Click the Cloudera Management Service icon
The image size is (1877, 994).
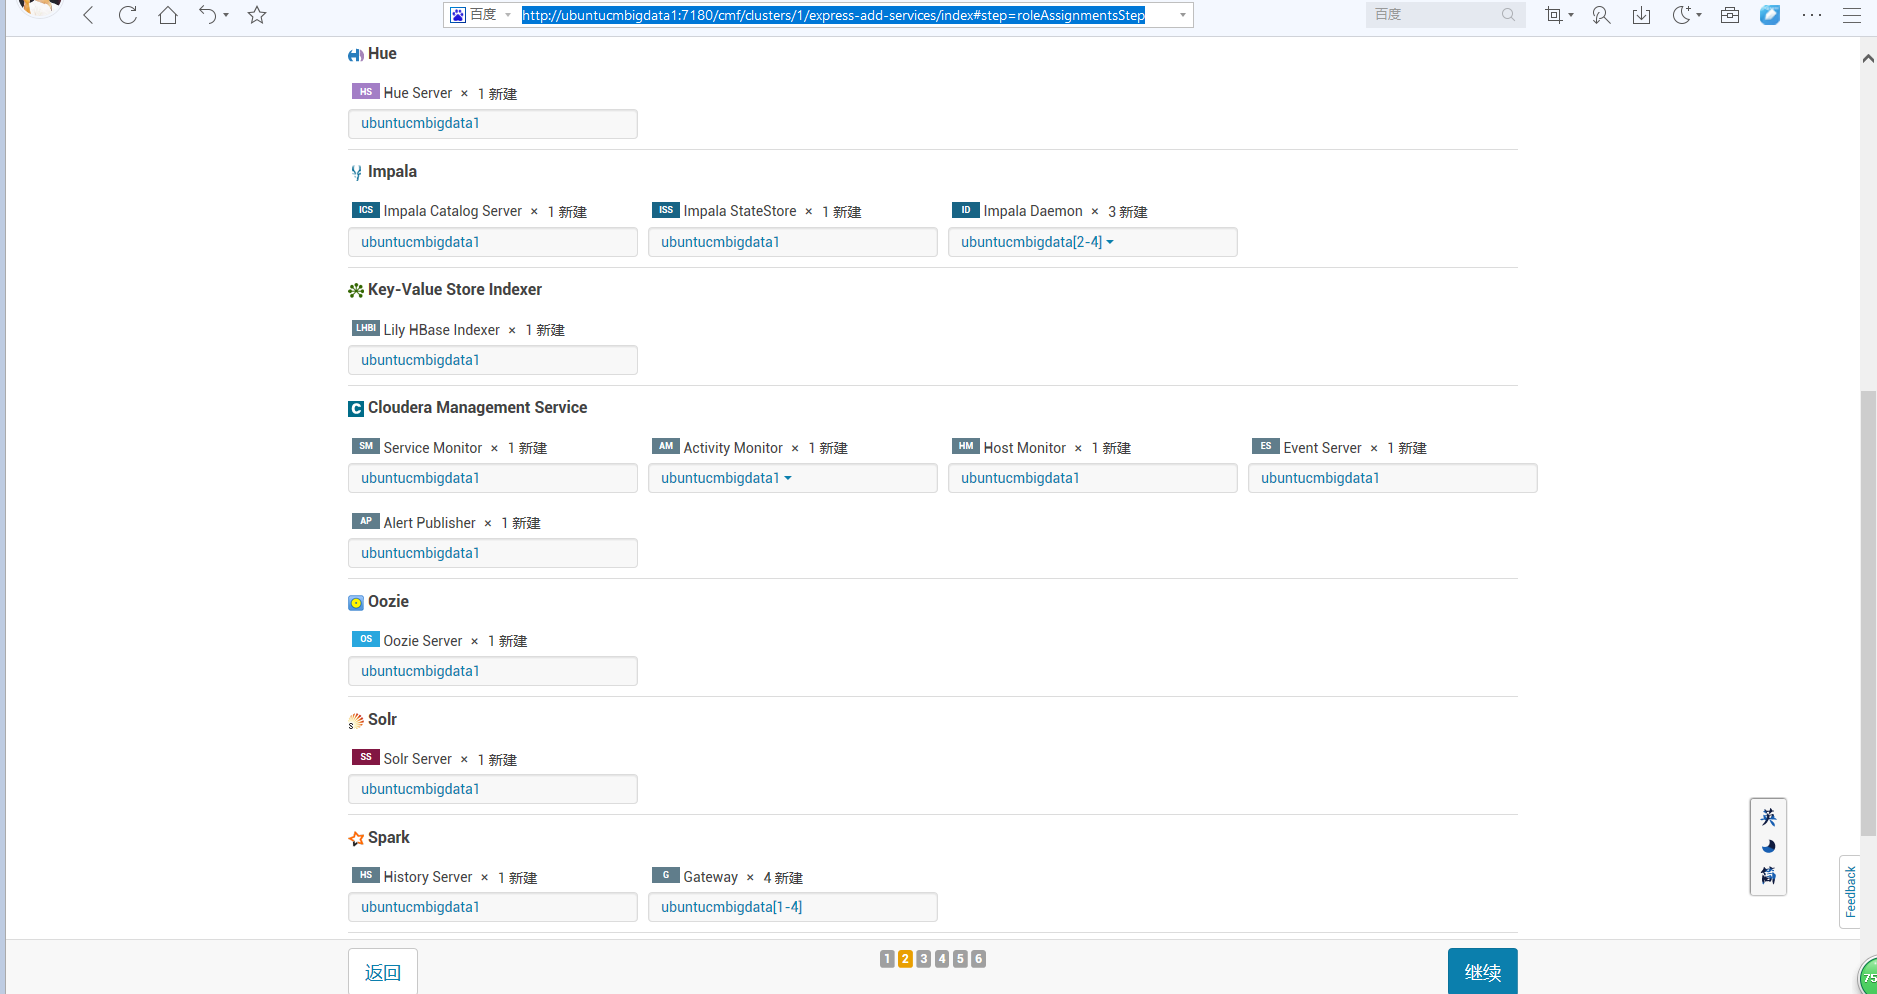click(356, 409)
